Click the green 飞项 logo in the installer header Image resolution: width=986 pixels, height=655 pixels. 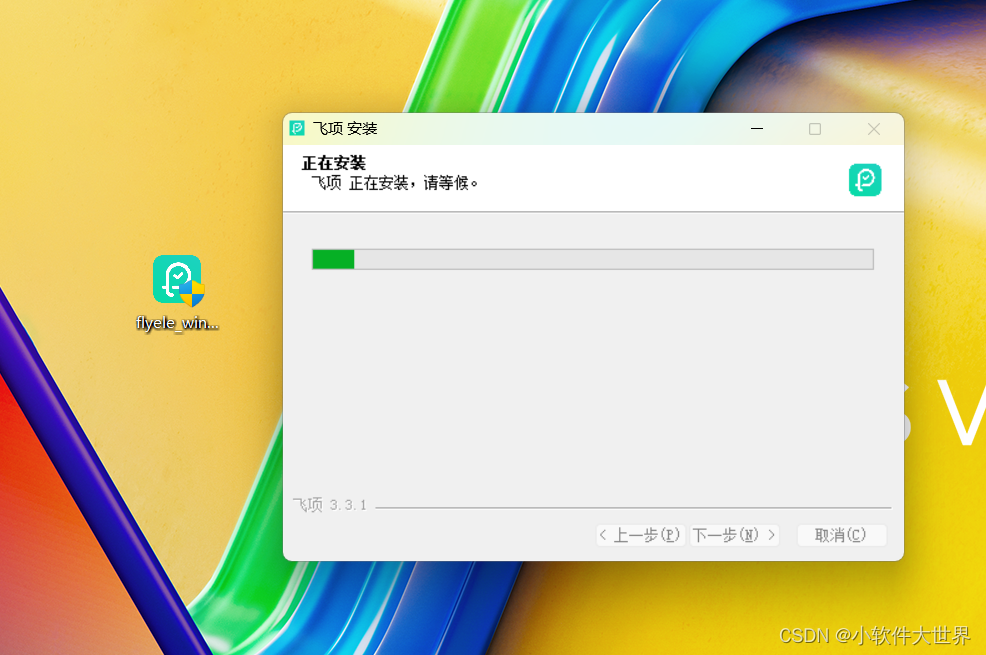point(865,180)
